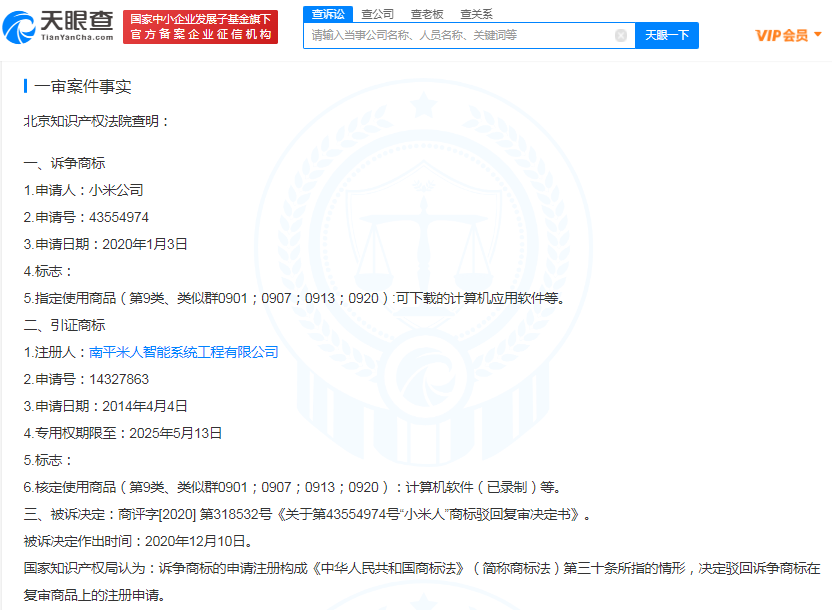The image size is (832, 610).
Task: Click the line 被诉决定作出时间：2020年12月10日
Action: (138, 542)
